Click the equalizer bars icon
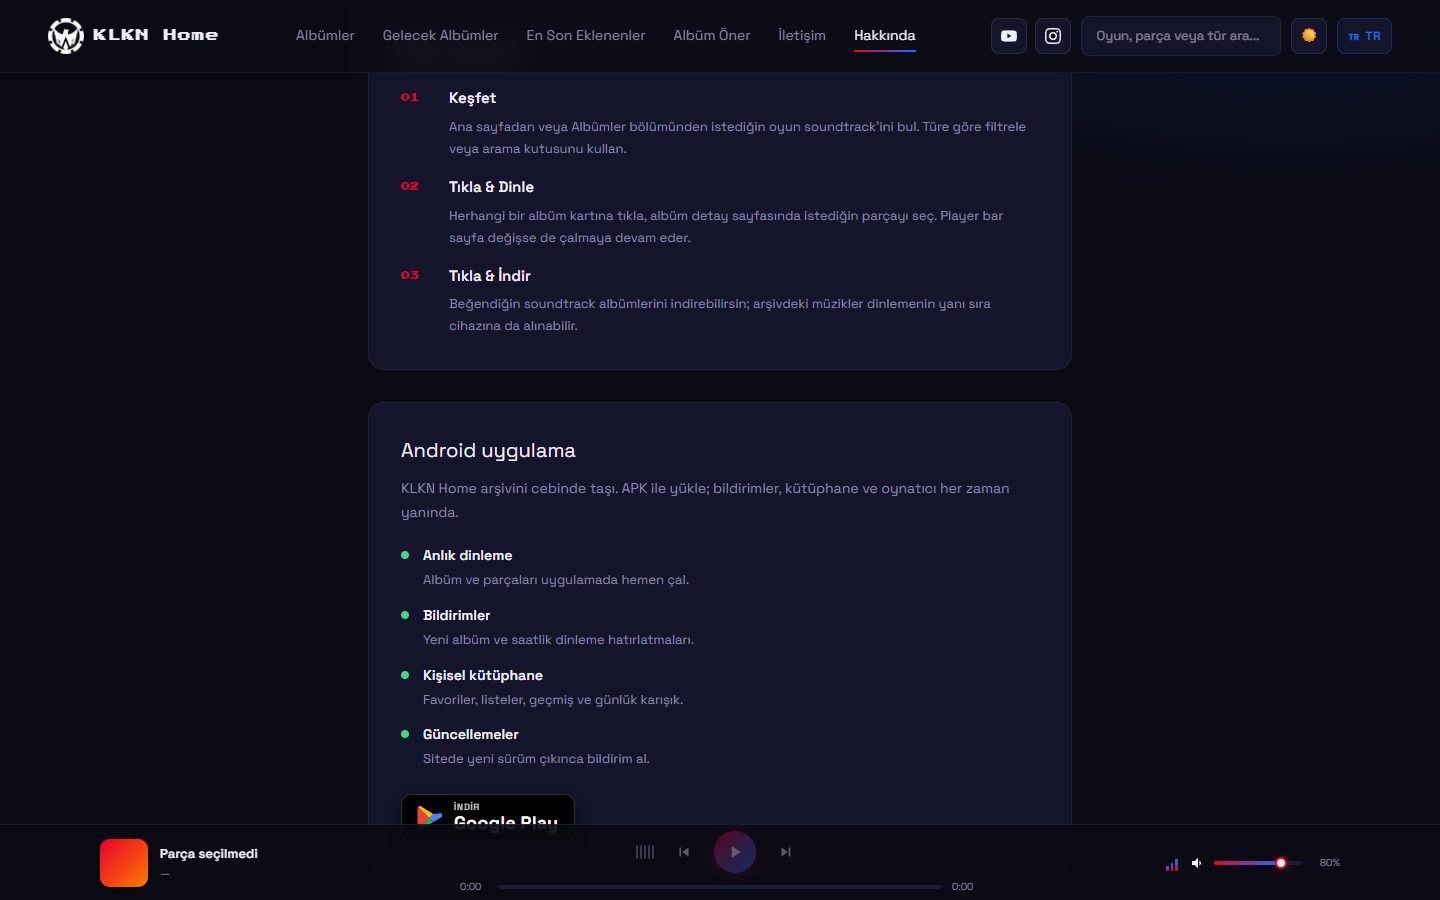 pos(1172,864)
